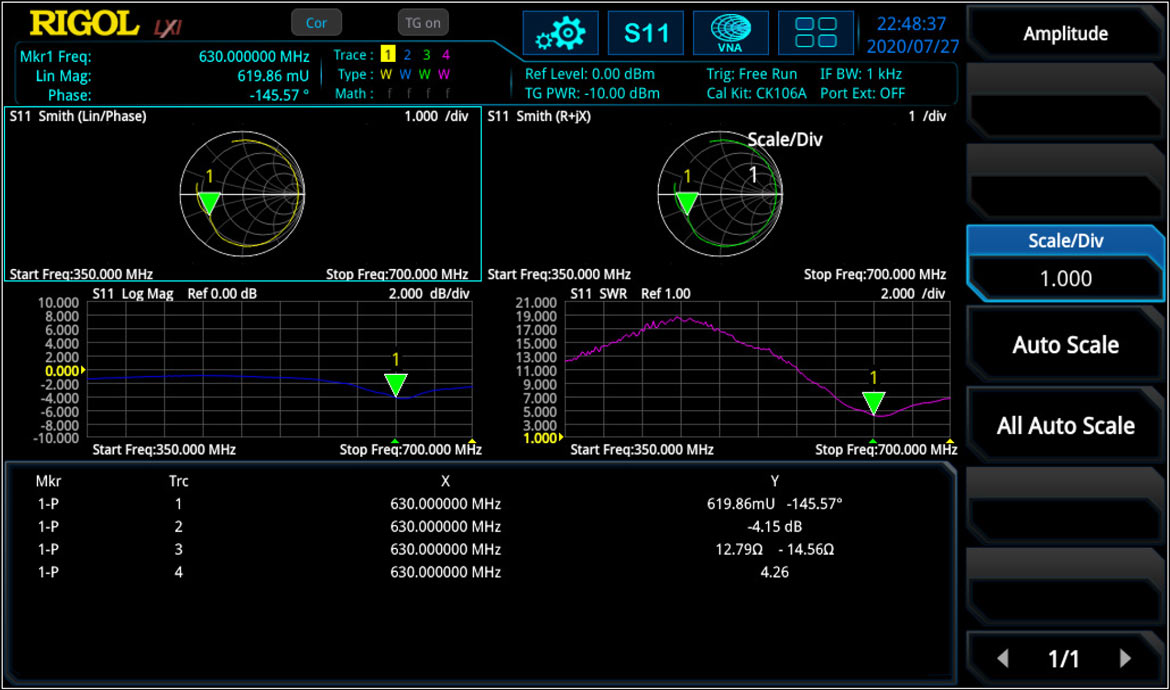1170x690 pixels.
Task: Go to previous menu page arrow
Action: (x=1003, y=658)
